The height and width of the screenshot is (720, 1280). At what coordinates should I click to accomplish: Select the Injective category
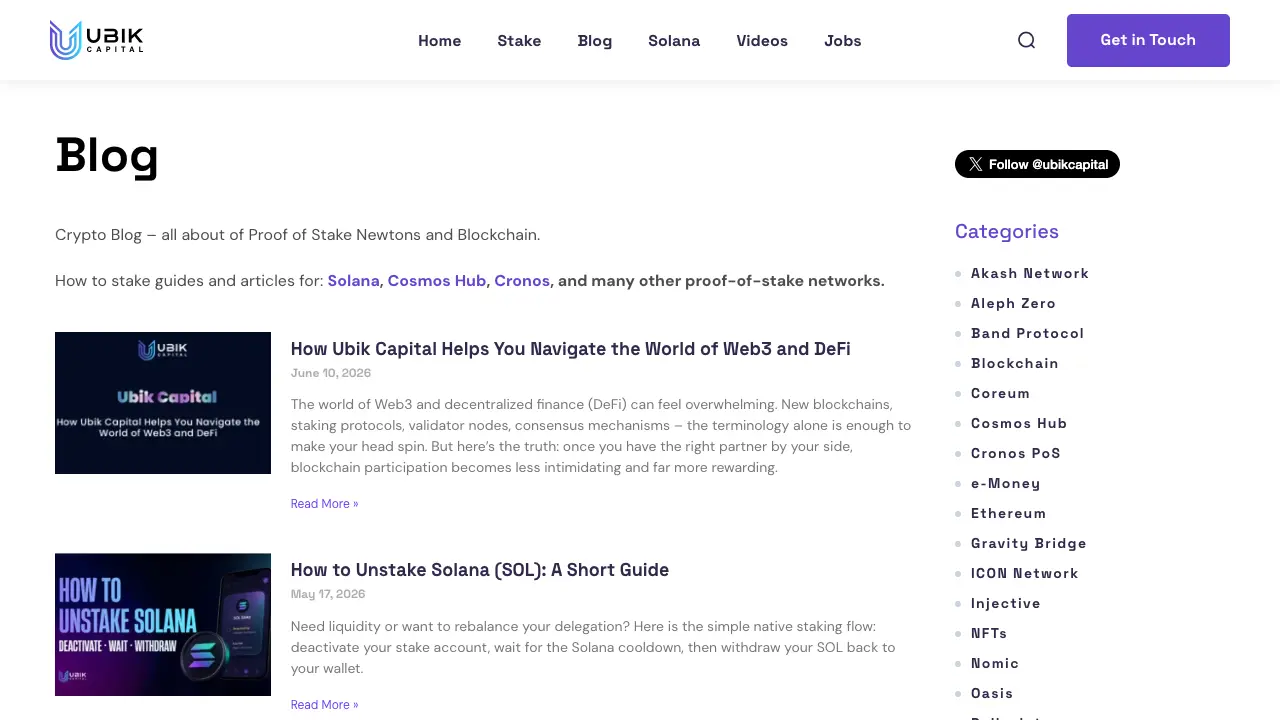(1006, 603)
